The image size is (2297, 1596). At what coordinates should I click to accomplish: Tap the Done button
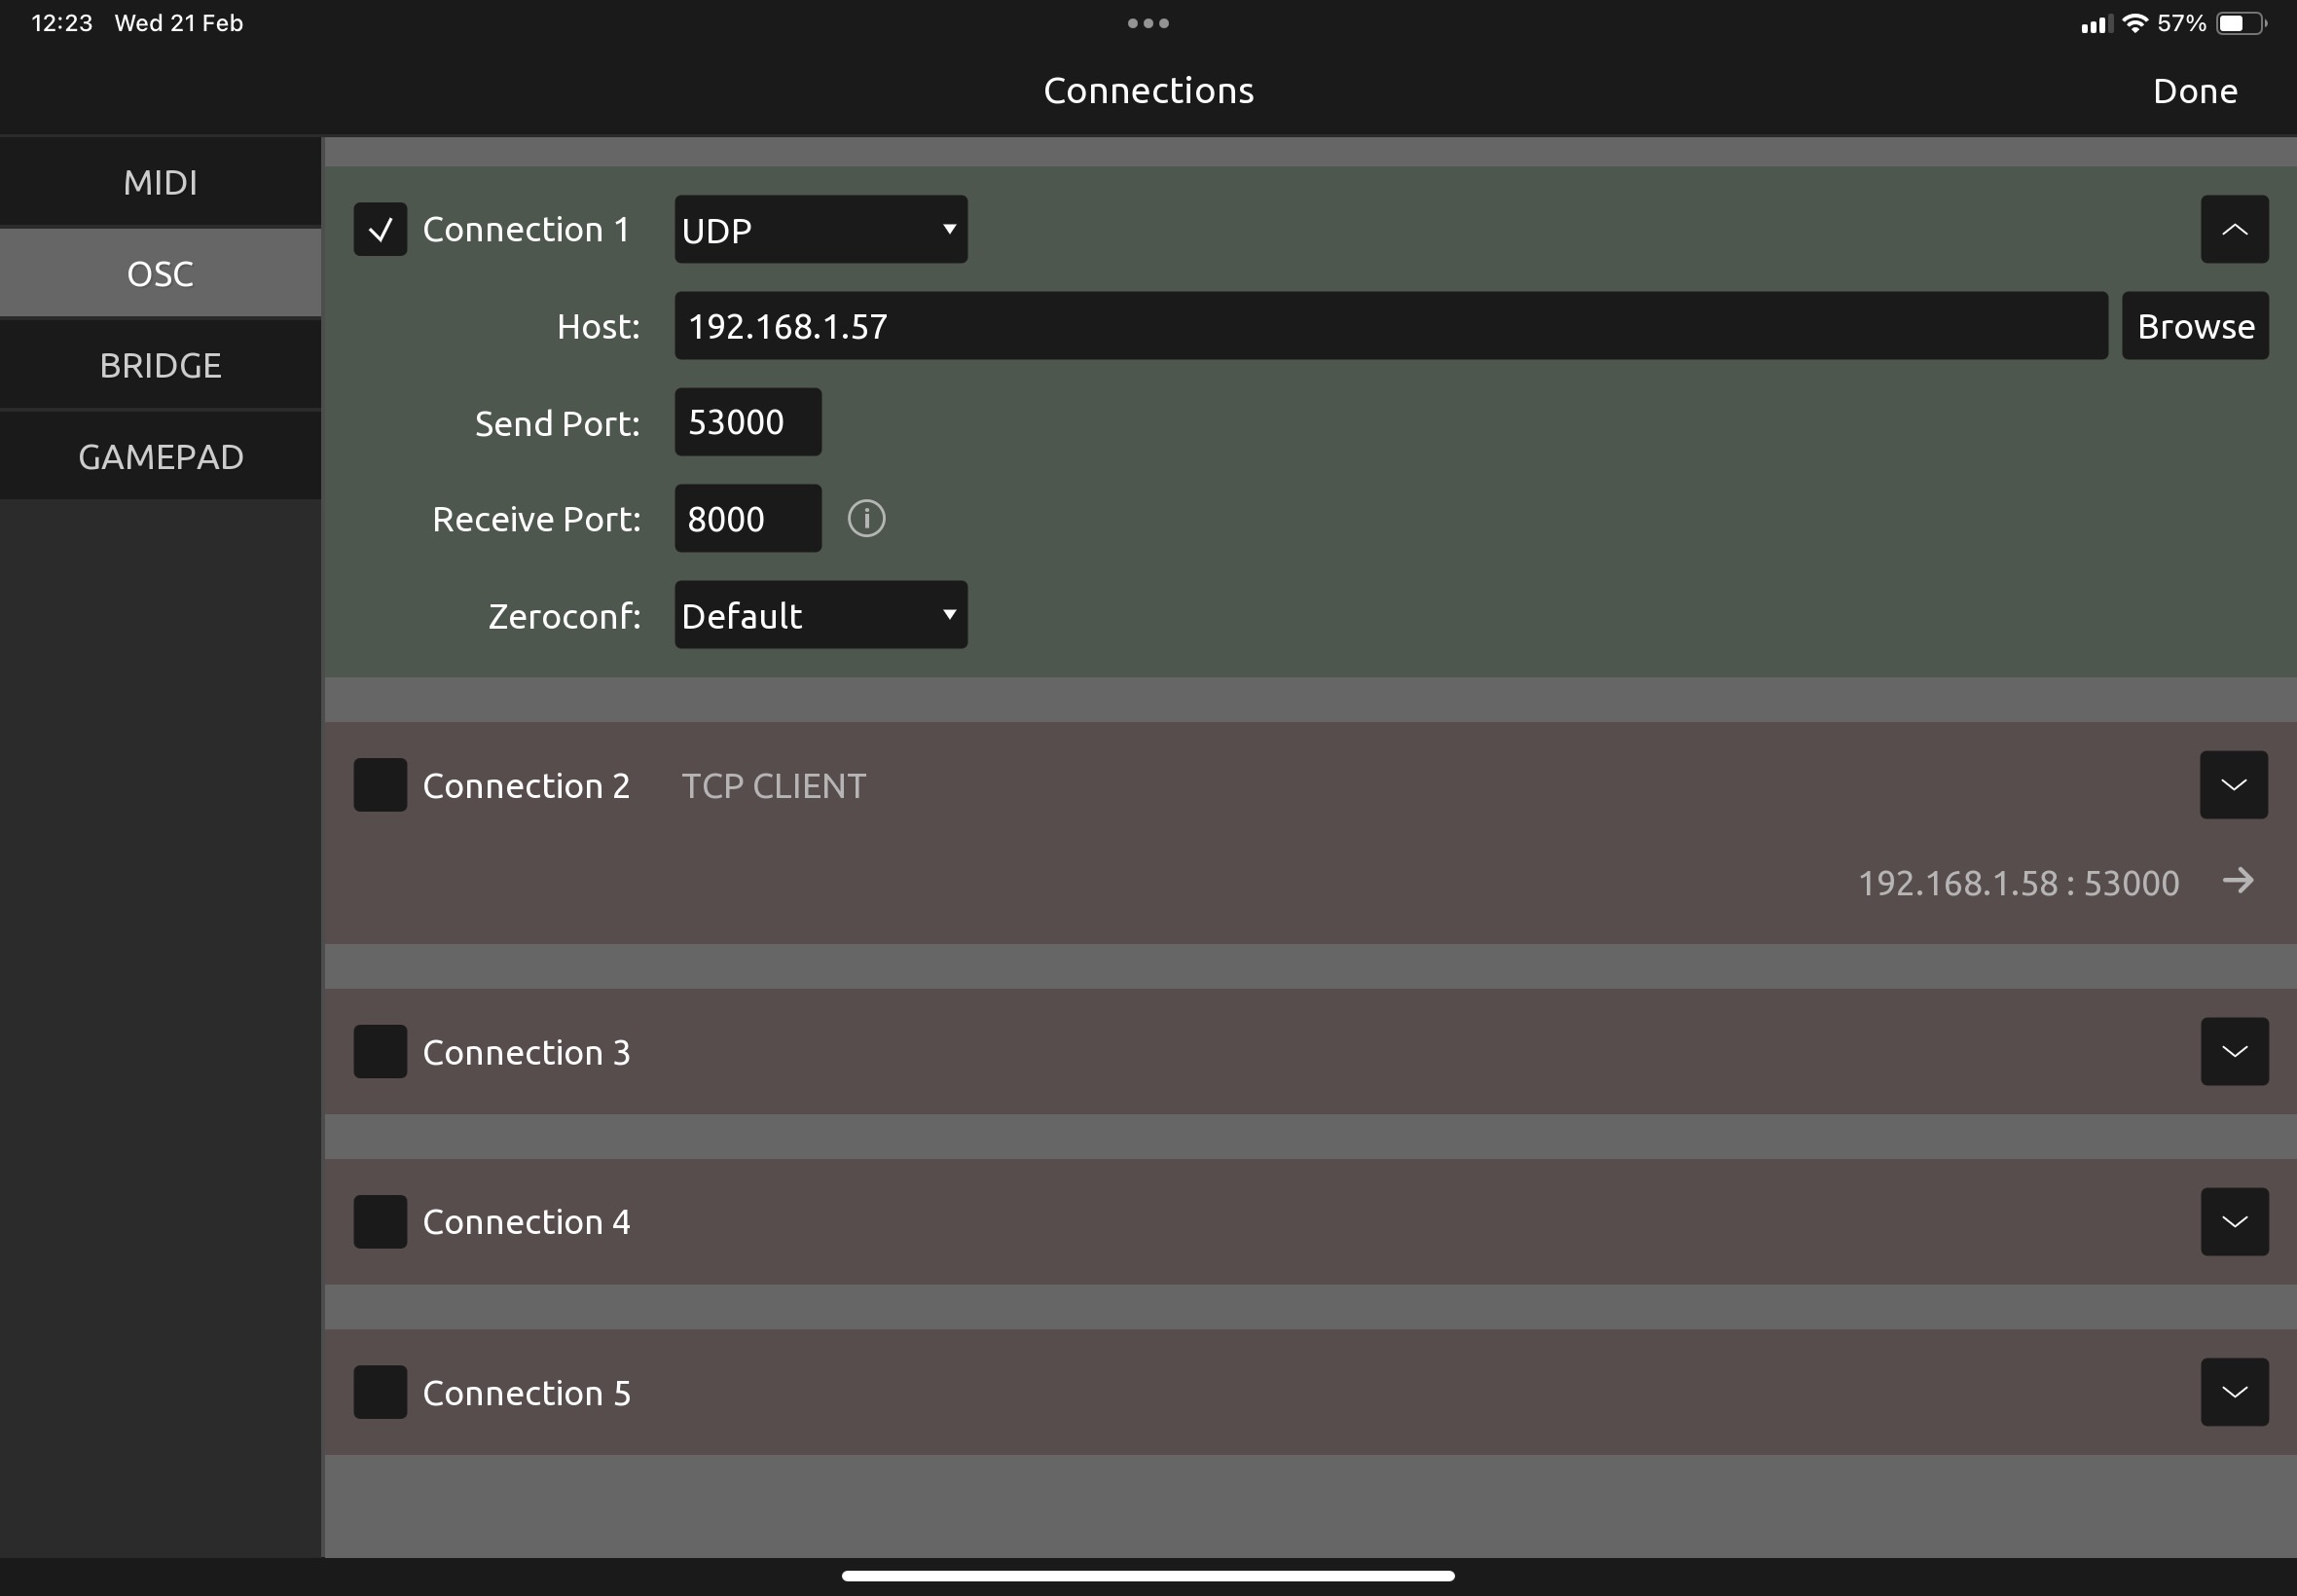[x=2194, y=90]
